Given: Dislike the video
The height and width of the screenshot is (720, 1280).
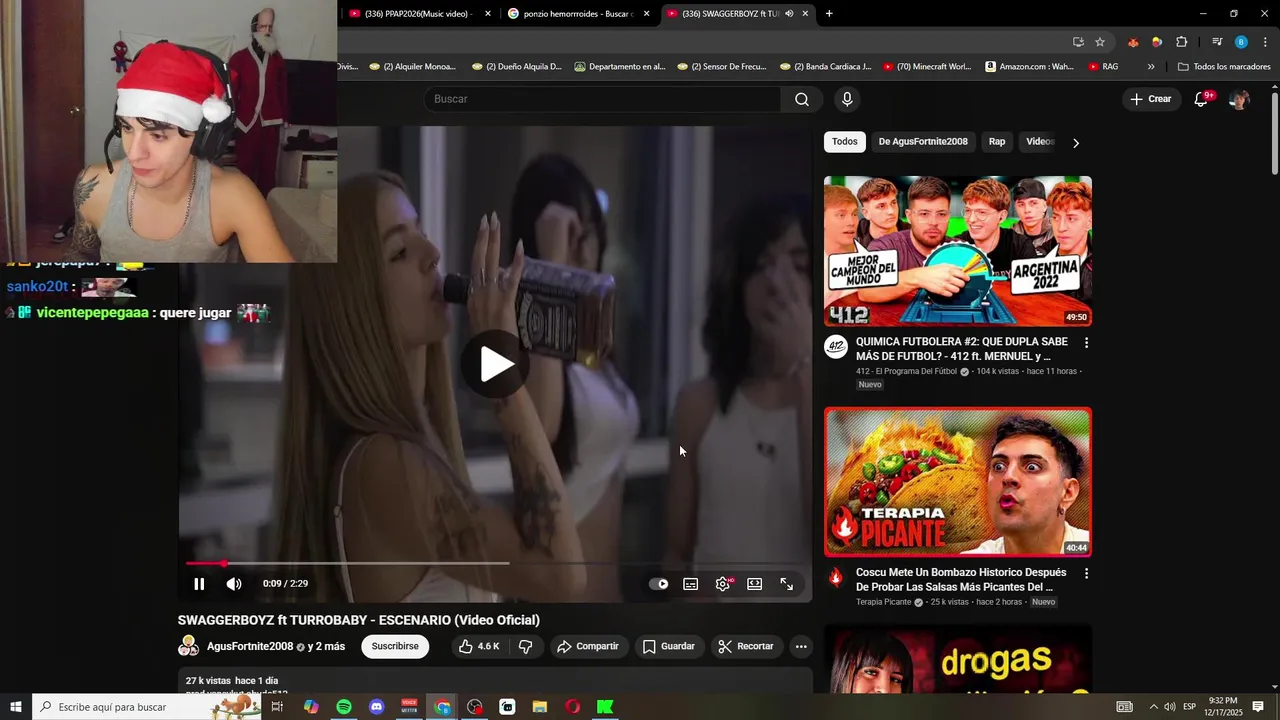Looking at the screenshot, I should point(526,646).
